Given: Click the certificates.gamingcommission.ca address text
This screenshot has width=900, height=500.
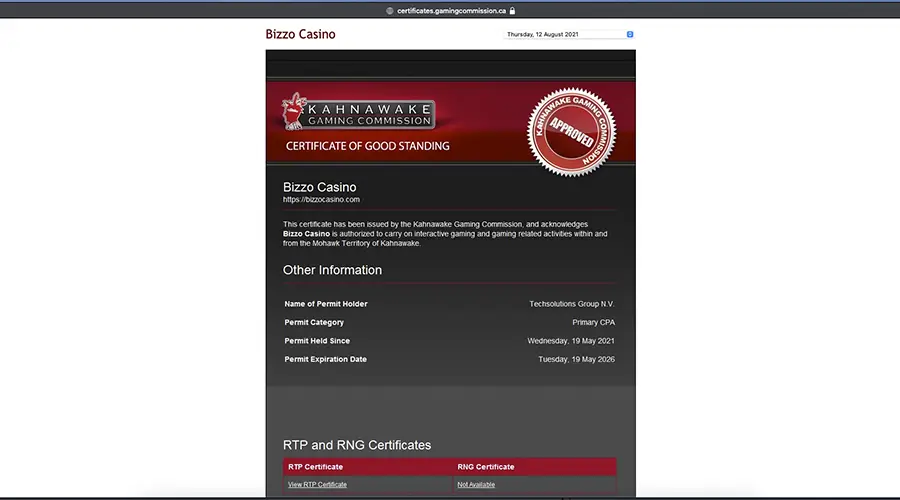Looking at the screenshot, I should pos(452,11).
